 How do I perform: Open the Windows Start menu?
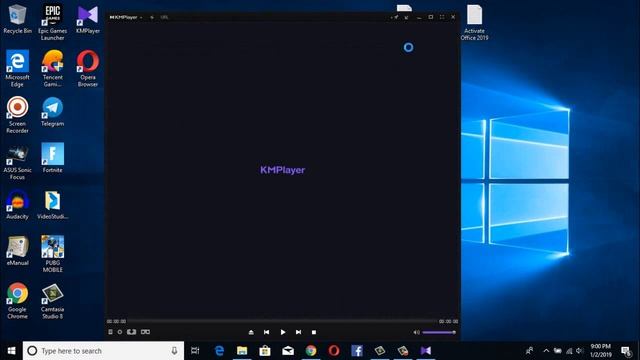[x=11, y=351]
